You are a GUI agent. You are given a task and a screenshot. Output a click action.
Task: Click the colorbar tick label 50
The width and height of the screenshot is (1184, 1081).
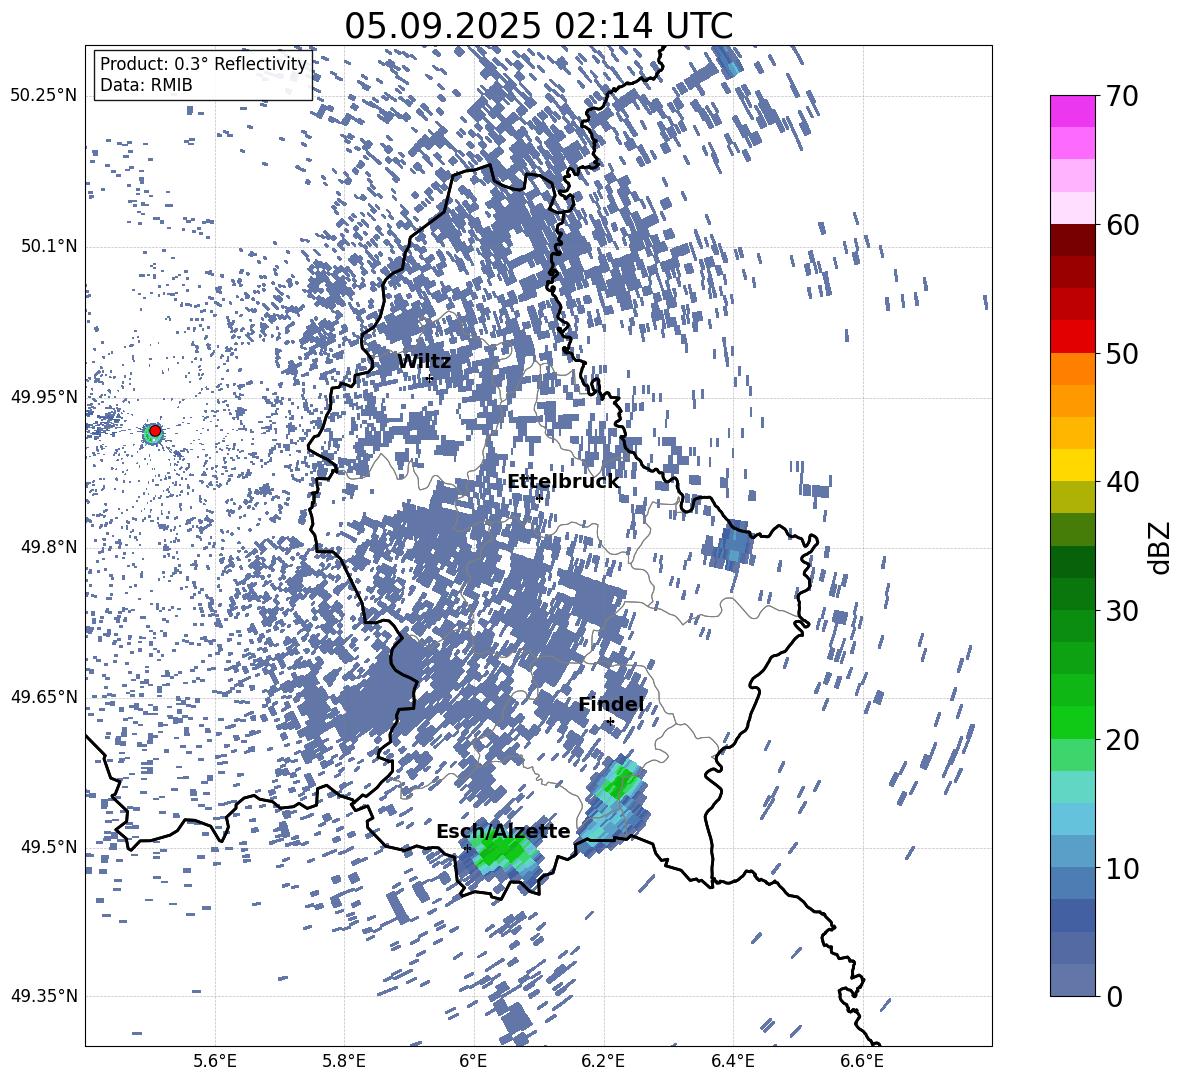(1122, 354)
